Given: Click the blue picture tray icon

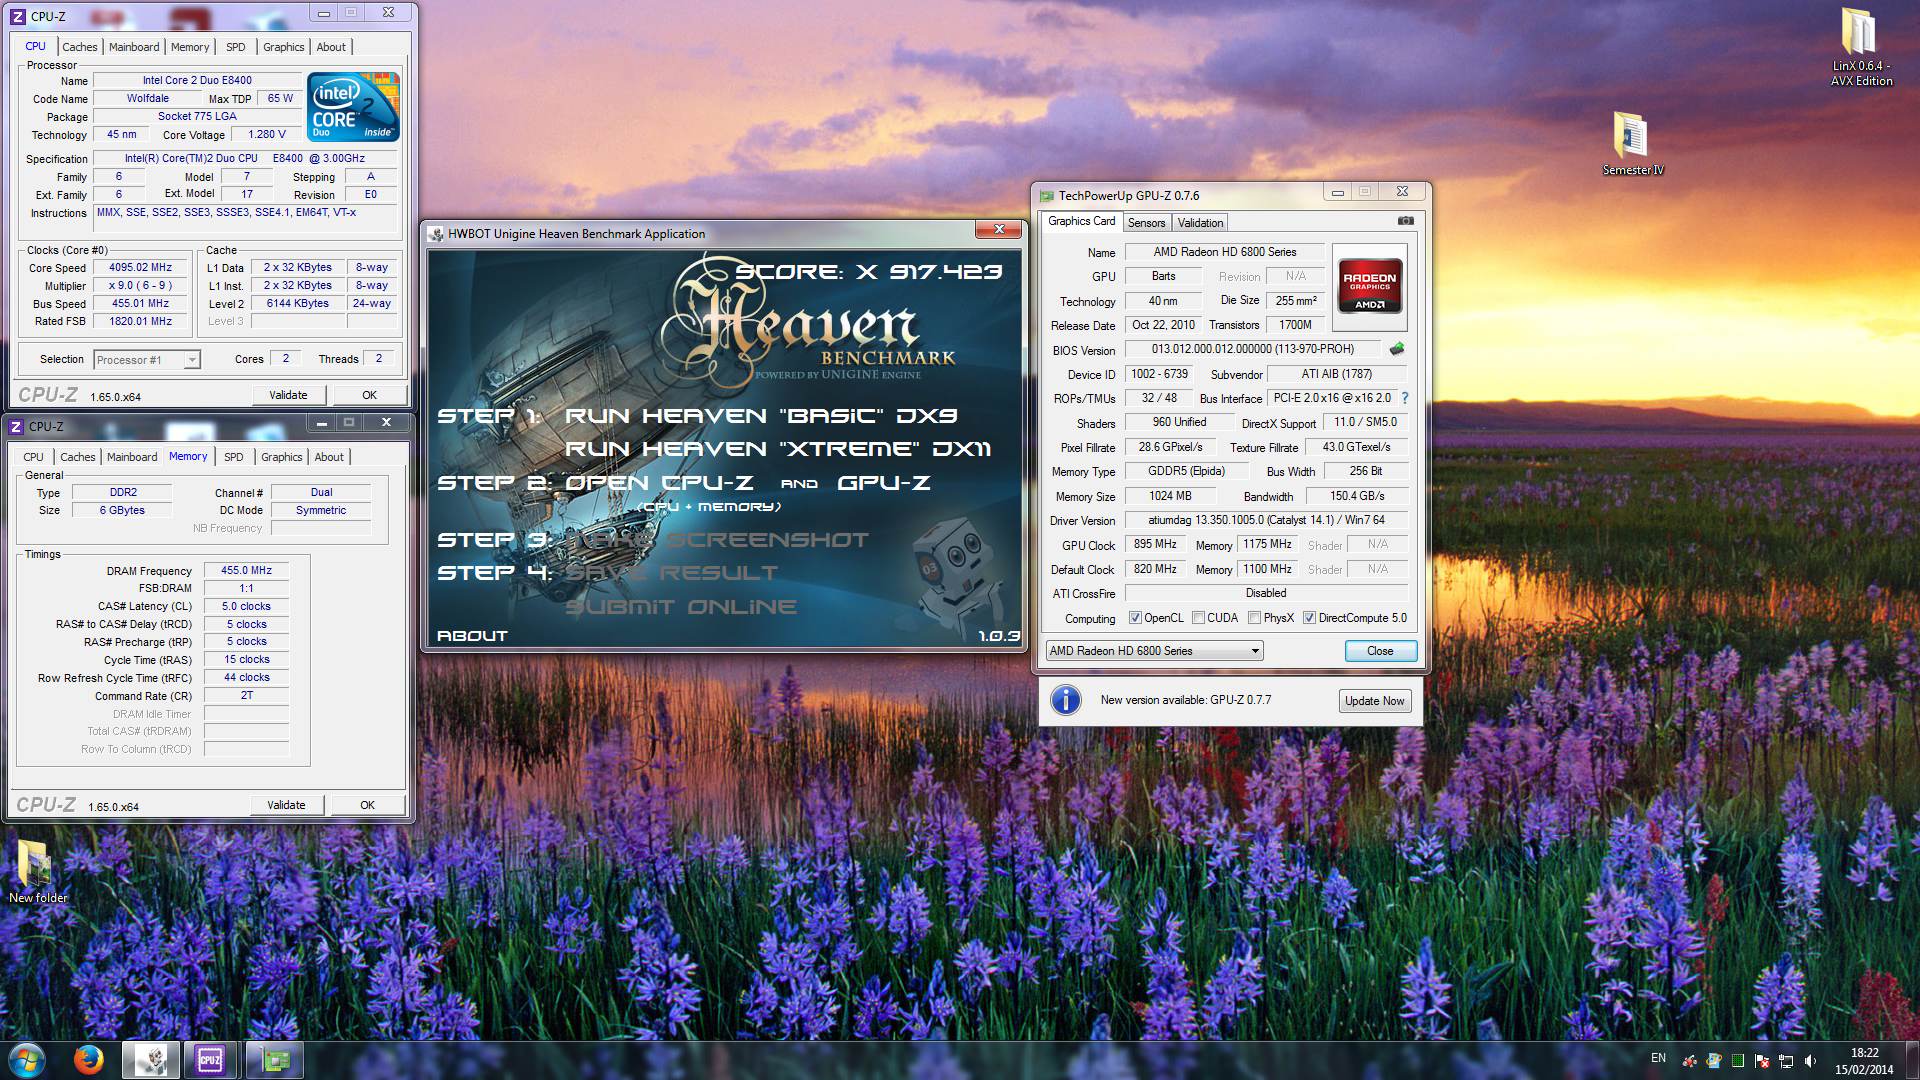Looking at the screenshot, I should [1714, 1060].
